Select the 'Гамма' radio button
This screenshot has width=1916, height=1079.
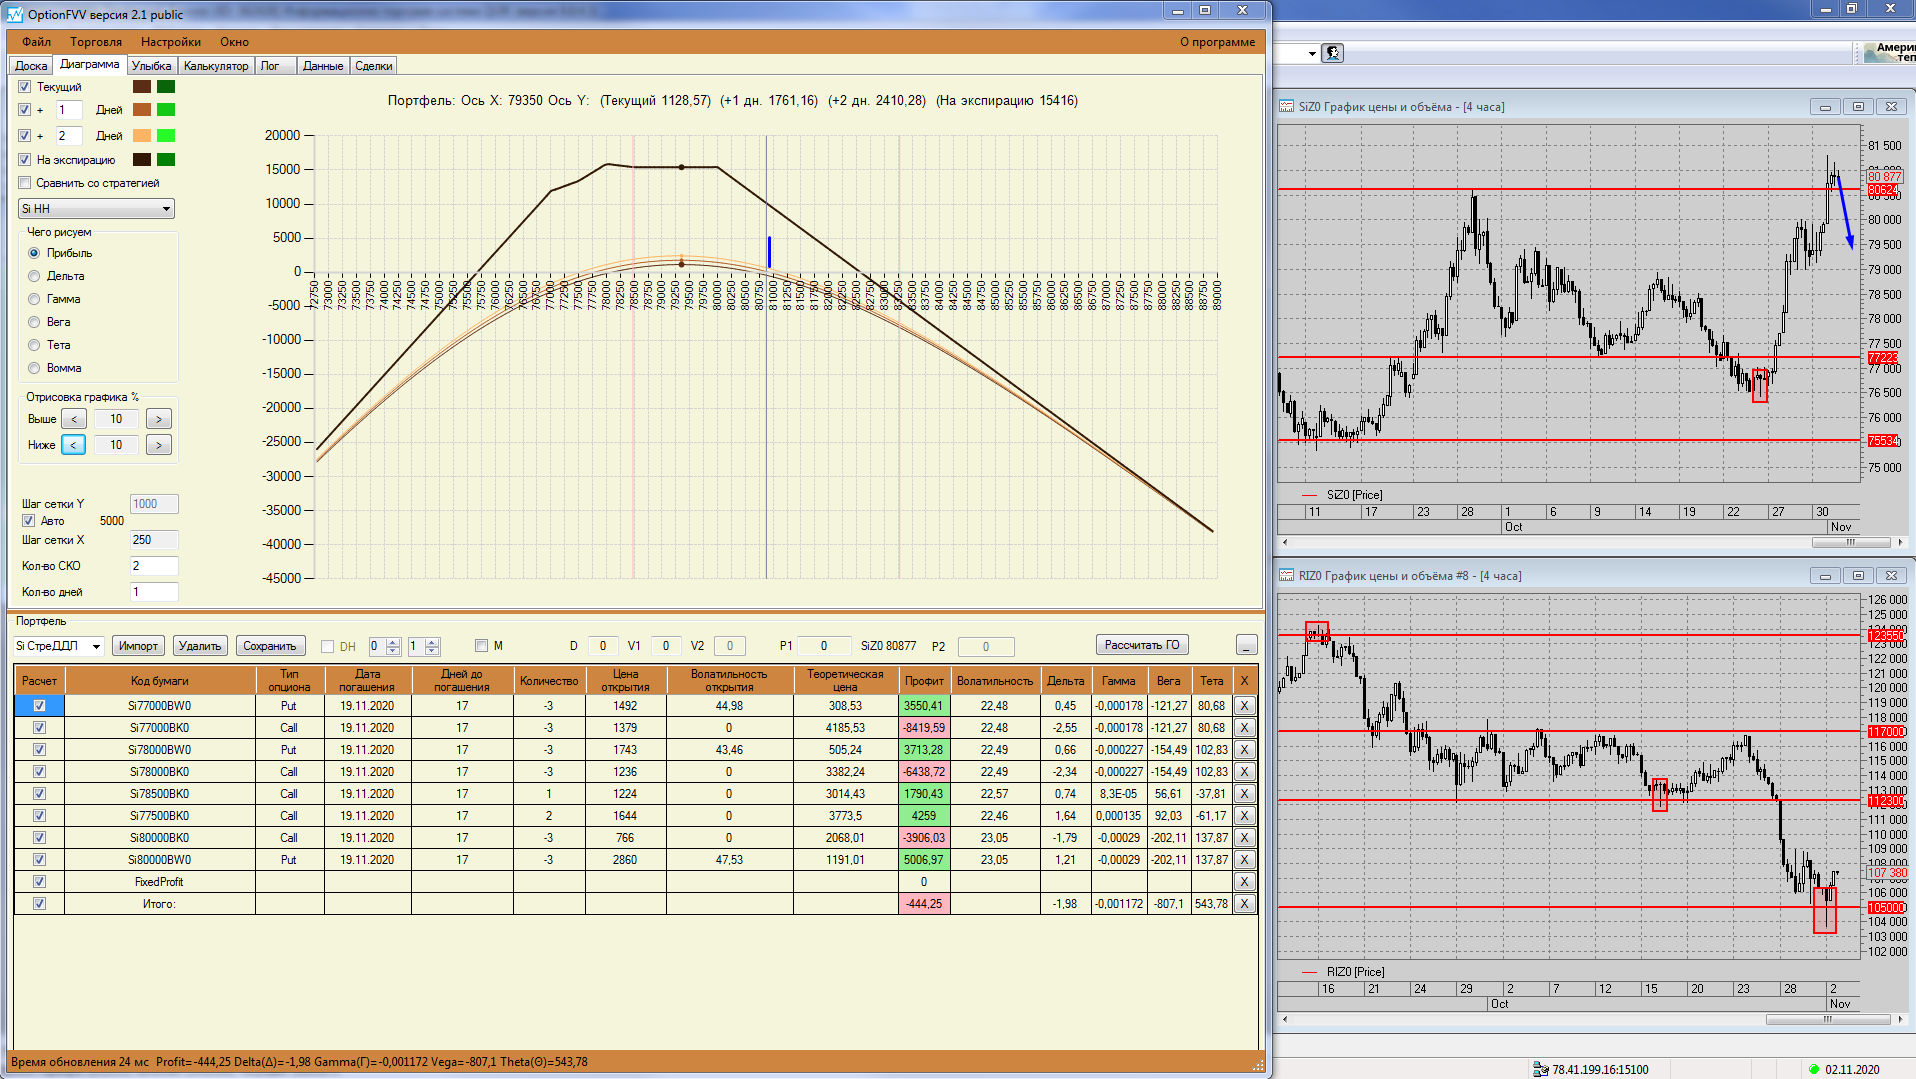34,299
